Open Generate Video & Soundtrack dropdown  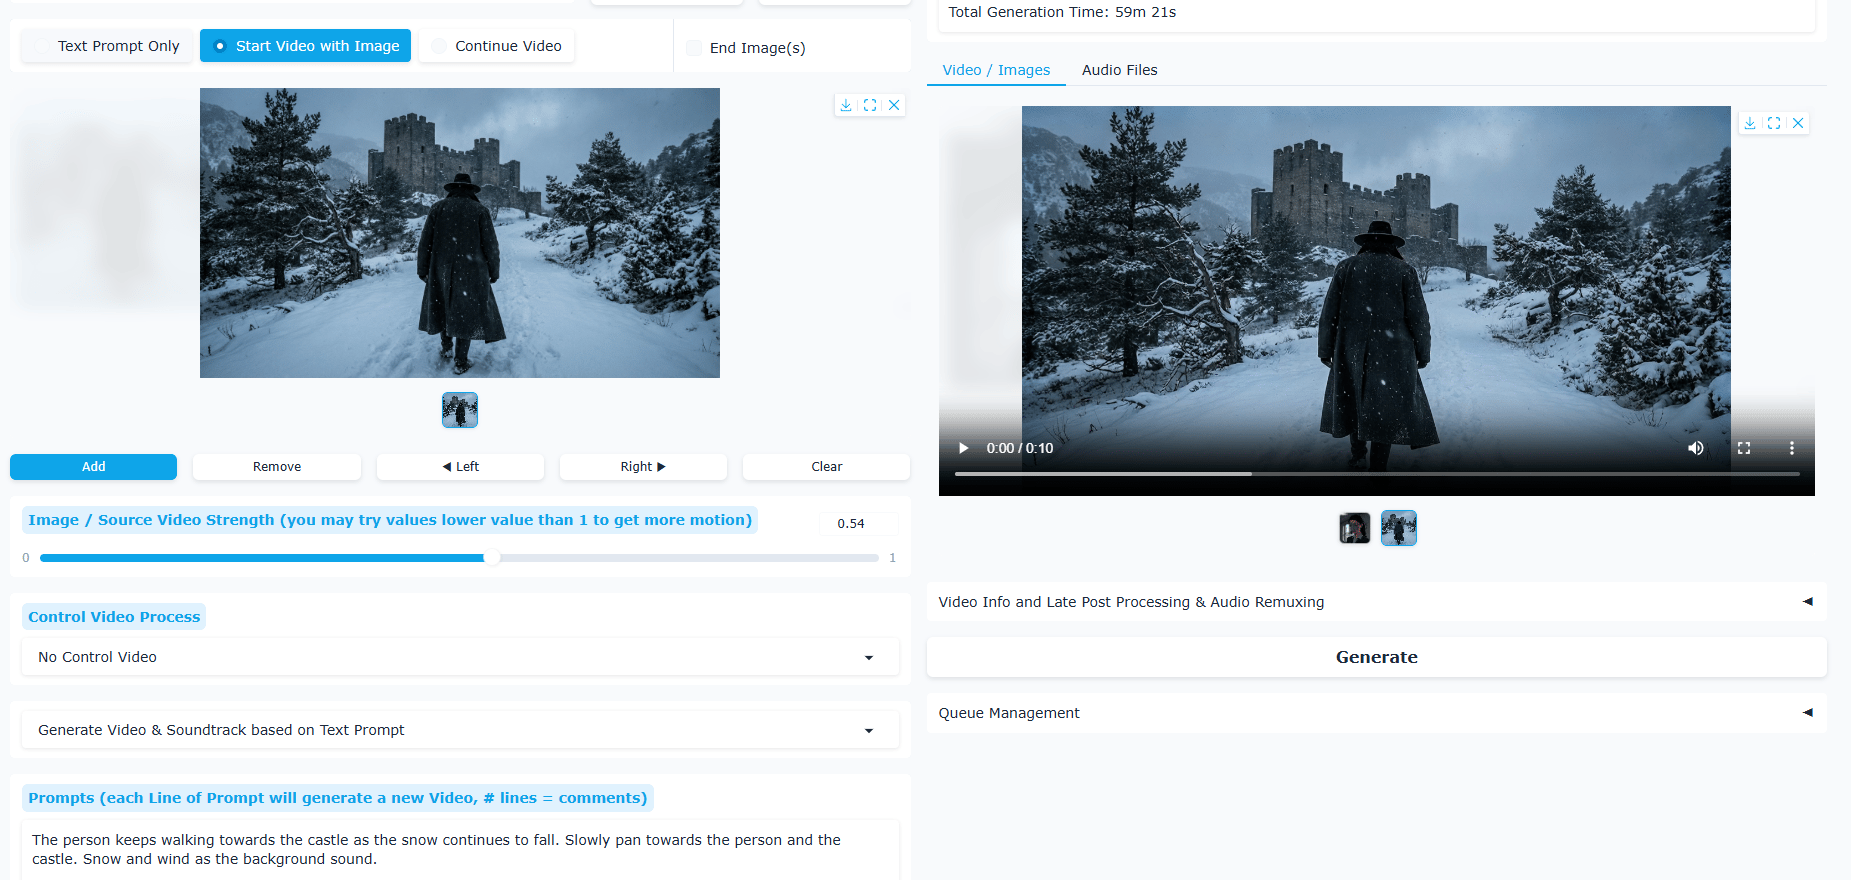pos(460,730)
